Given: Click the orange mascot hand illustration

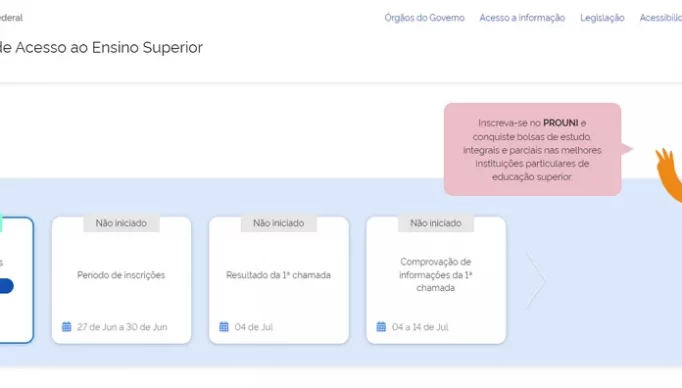Looking at the screenshot, I should (669, 175).
